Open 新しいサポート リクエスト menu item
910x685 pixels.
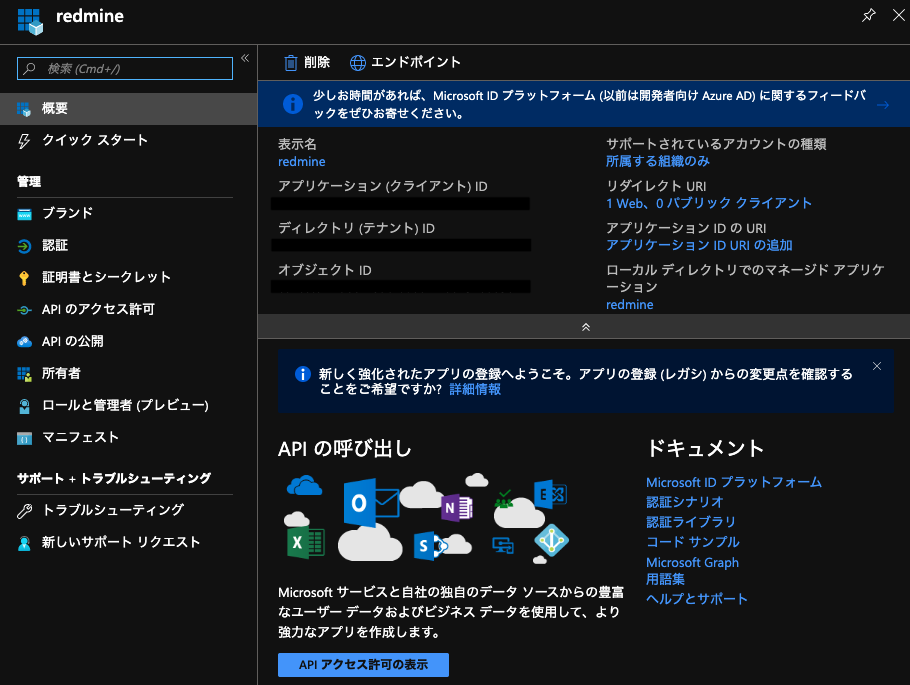point(128,542)
